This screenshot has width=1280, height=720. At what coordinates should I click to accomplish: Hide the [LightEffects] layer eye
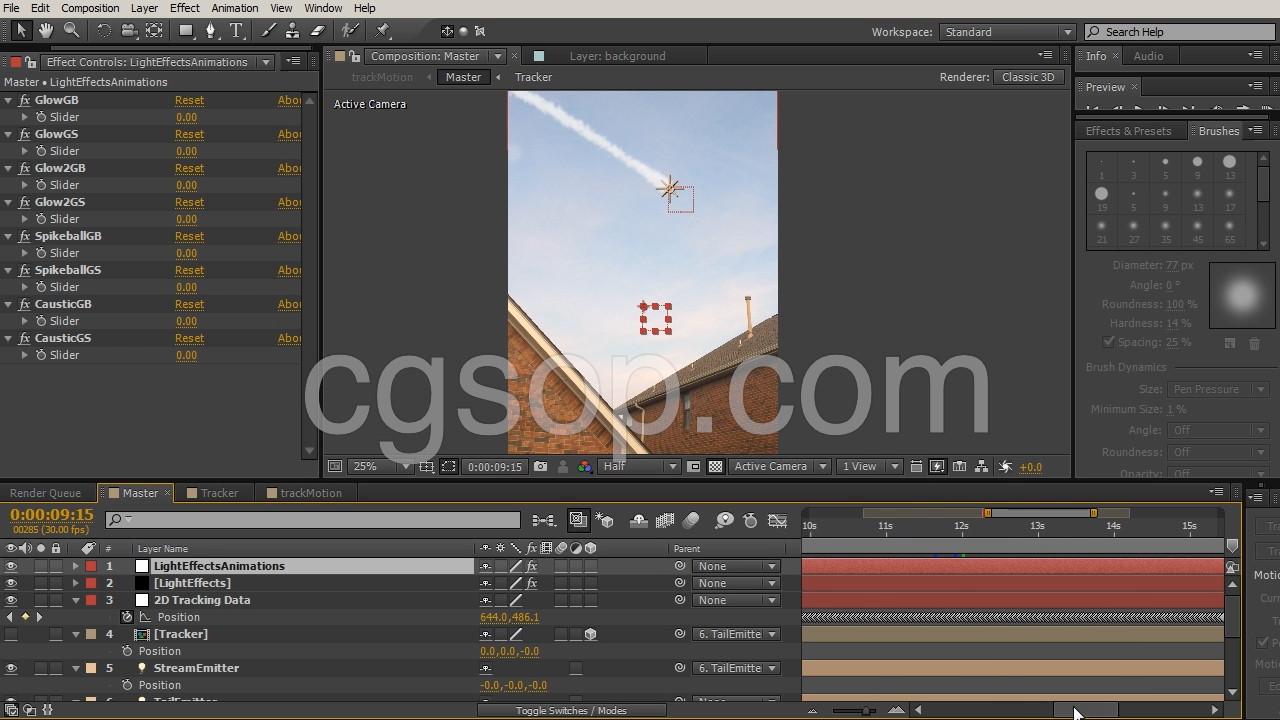[11, 583]
